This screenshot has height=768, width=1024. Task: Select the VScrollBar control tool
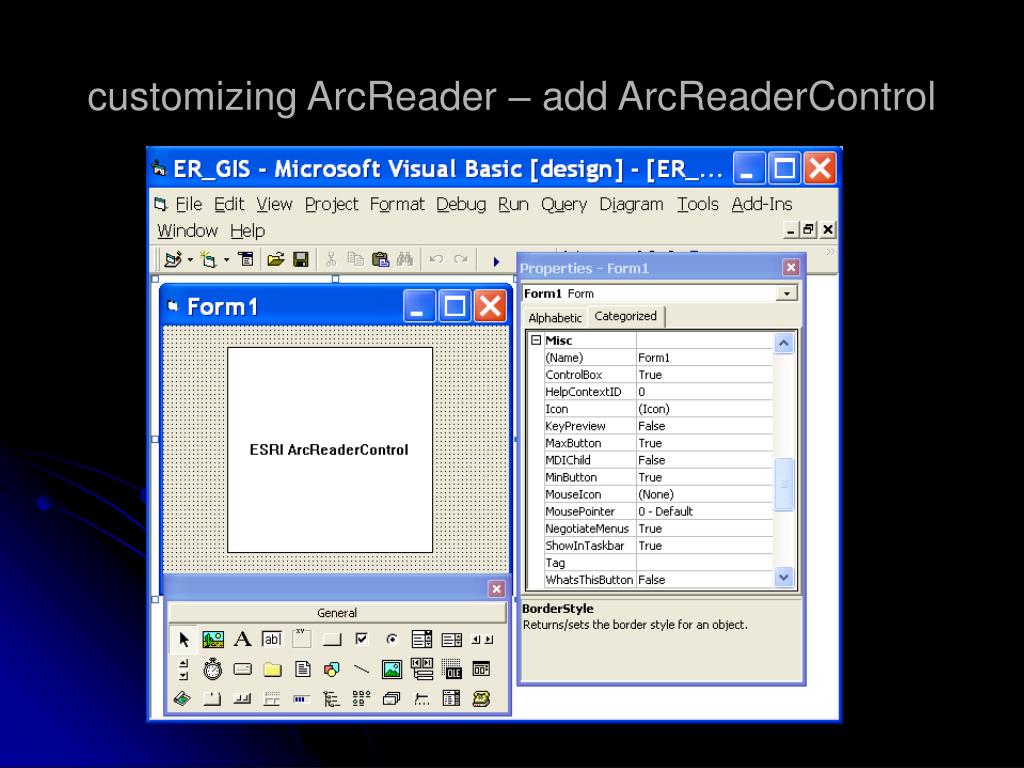coord(184,669)
